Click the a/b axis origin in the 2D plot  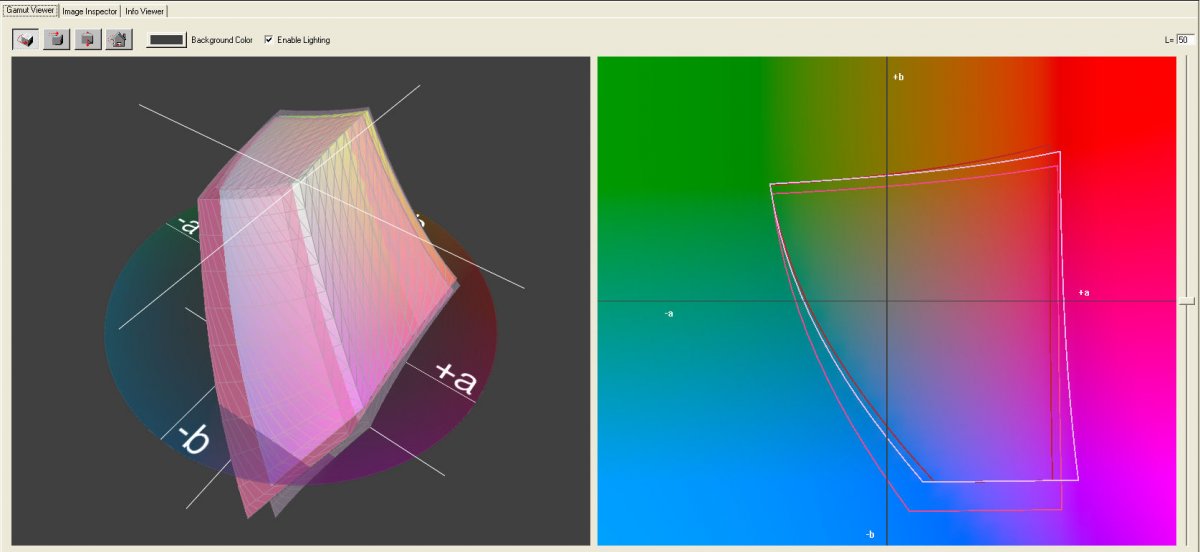(x=888, y=300)
